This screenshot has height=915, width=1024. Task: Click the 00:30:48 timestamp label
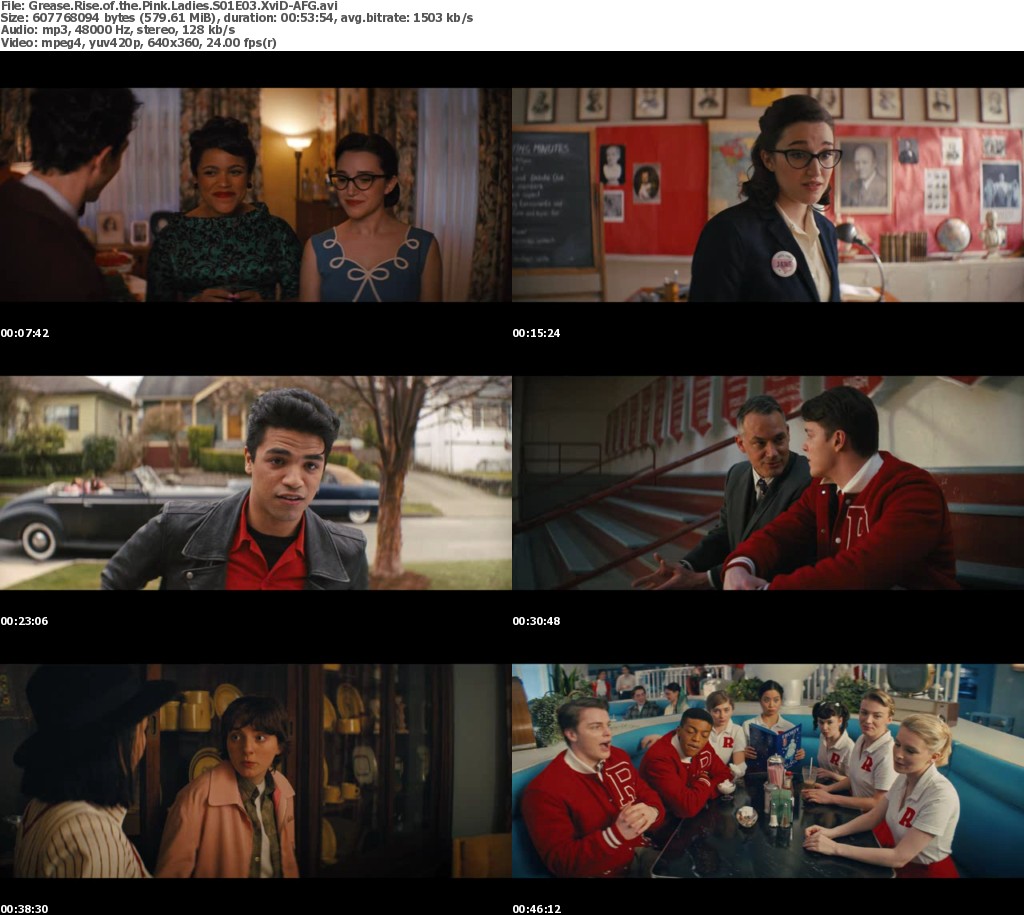coord(536,621)
